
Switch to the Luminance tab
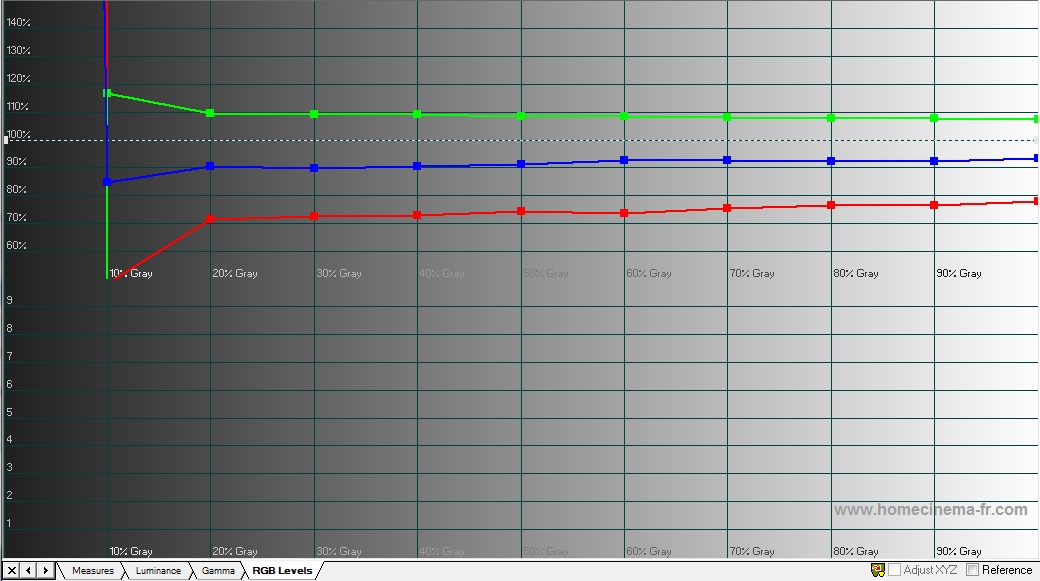[158, 570]
